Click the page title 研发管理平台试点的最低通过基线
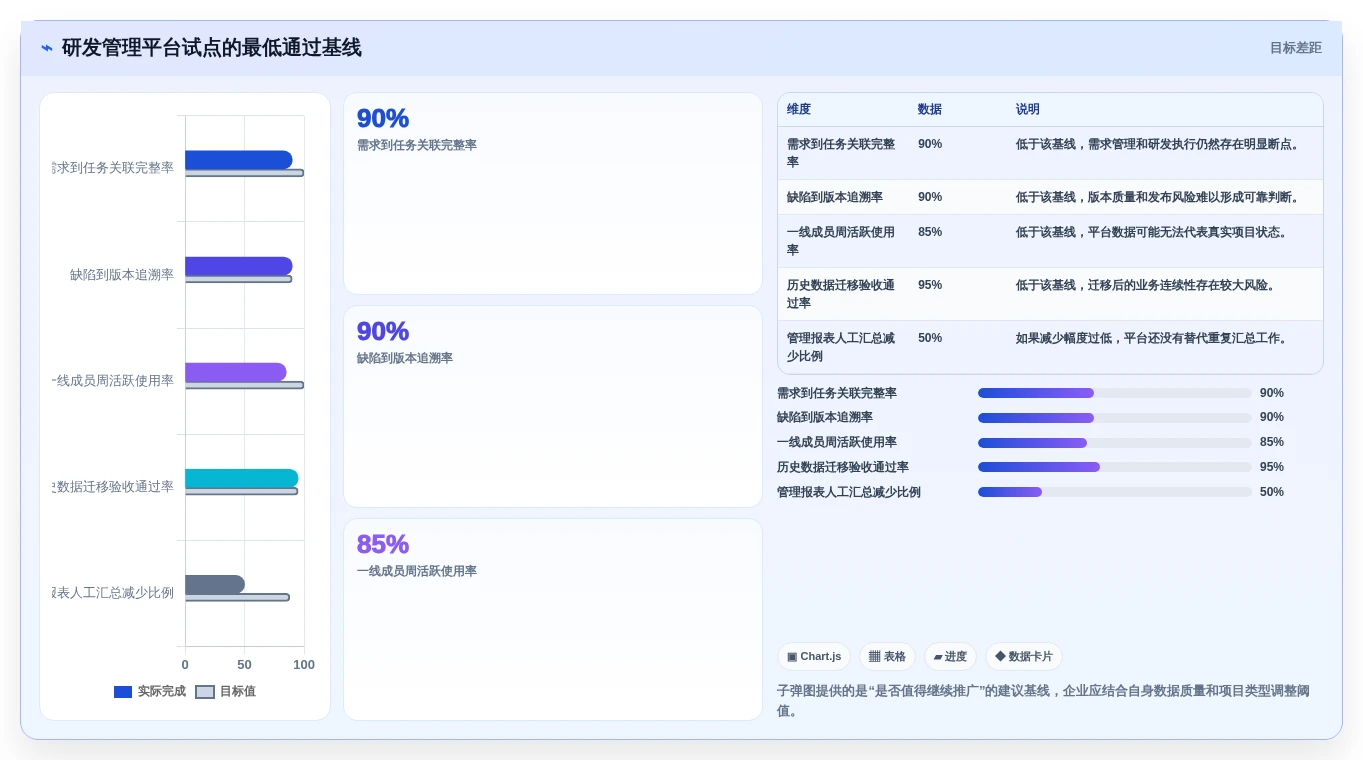The width and height of the screenshot is (1363, 760). (212, 48)
